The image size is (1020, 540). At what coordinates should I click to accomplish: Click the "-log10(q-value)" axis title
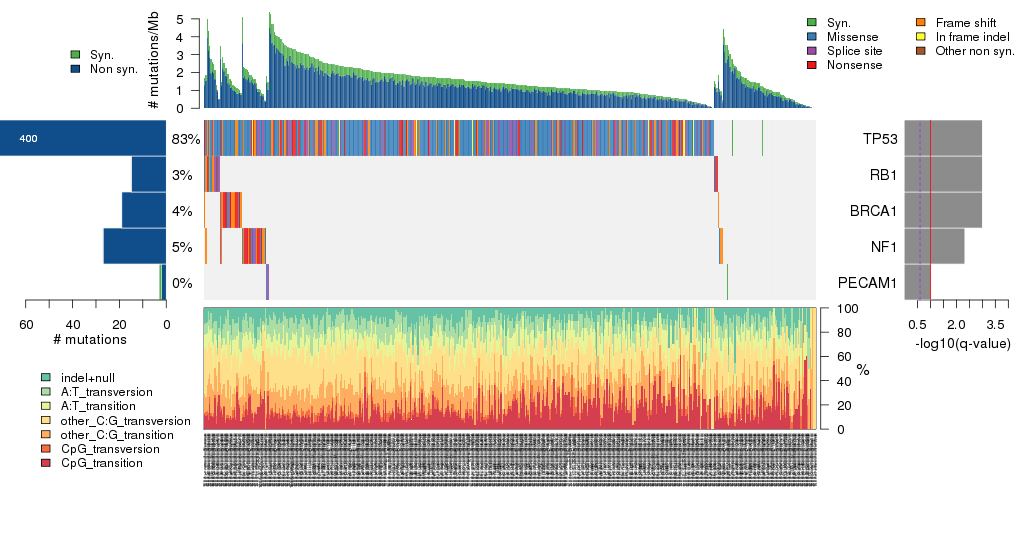pyautogui.click(x=963, y=344)
